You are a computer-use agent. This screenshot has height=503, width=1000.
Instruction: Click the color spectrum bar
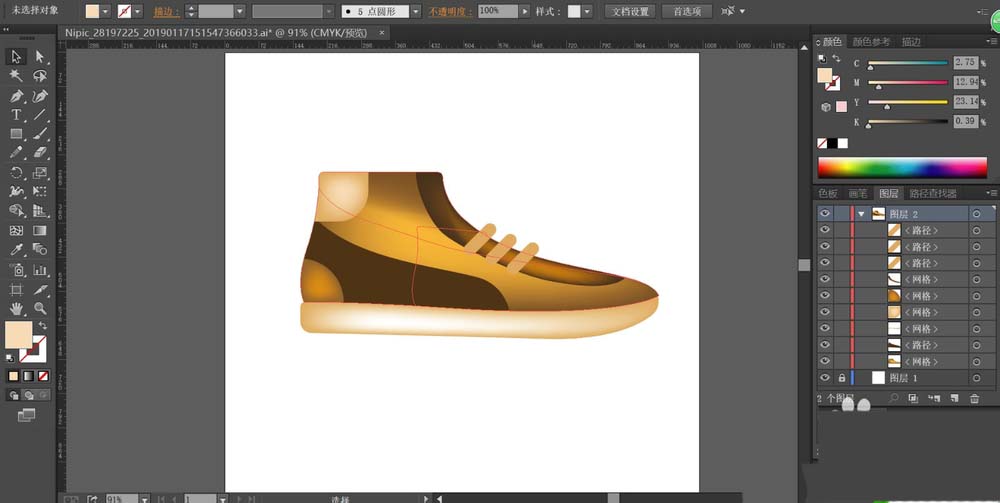[902, 168]
